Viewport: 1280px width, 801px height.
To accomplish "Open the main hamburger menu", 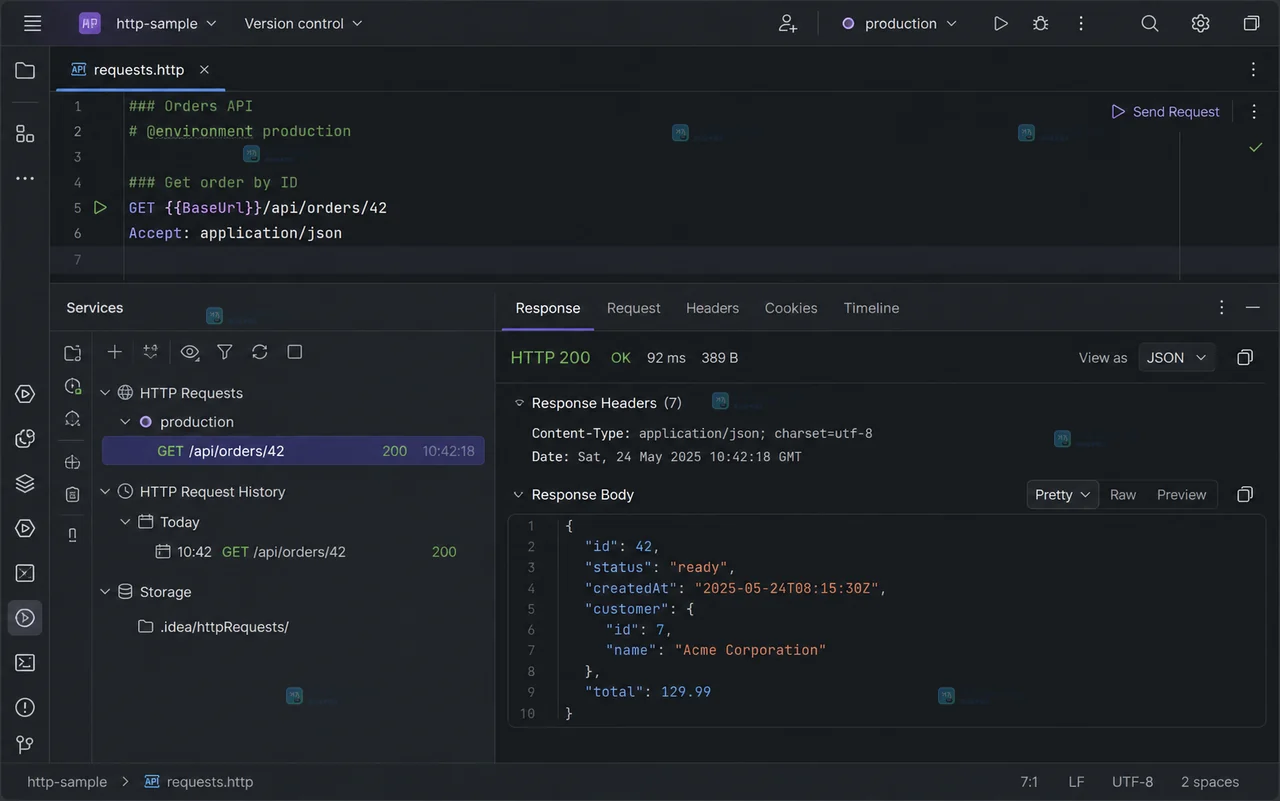I will [32, 23].
